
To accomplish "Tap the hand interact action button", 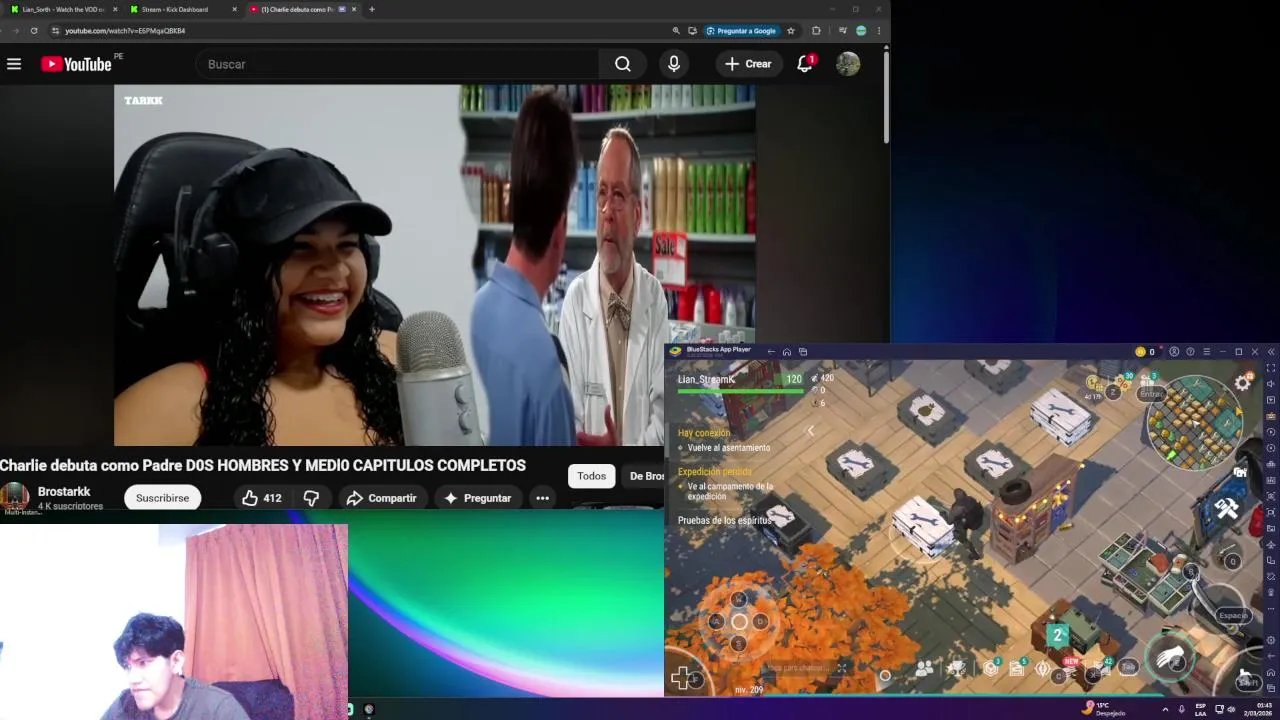I will pyautogui.click(x=1171, y=658).
